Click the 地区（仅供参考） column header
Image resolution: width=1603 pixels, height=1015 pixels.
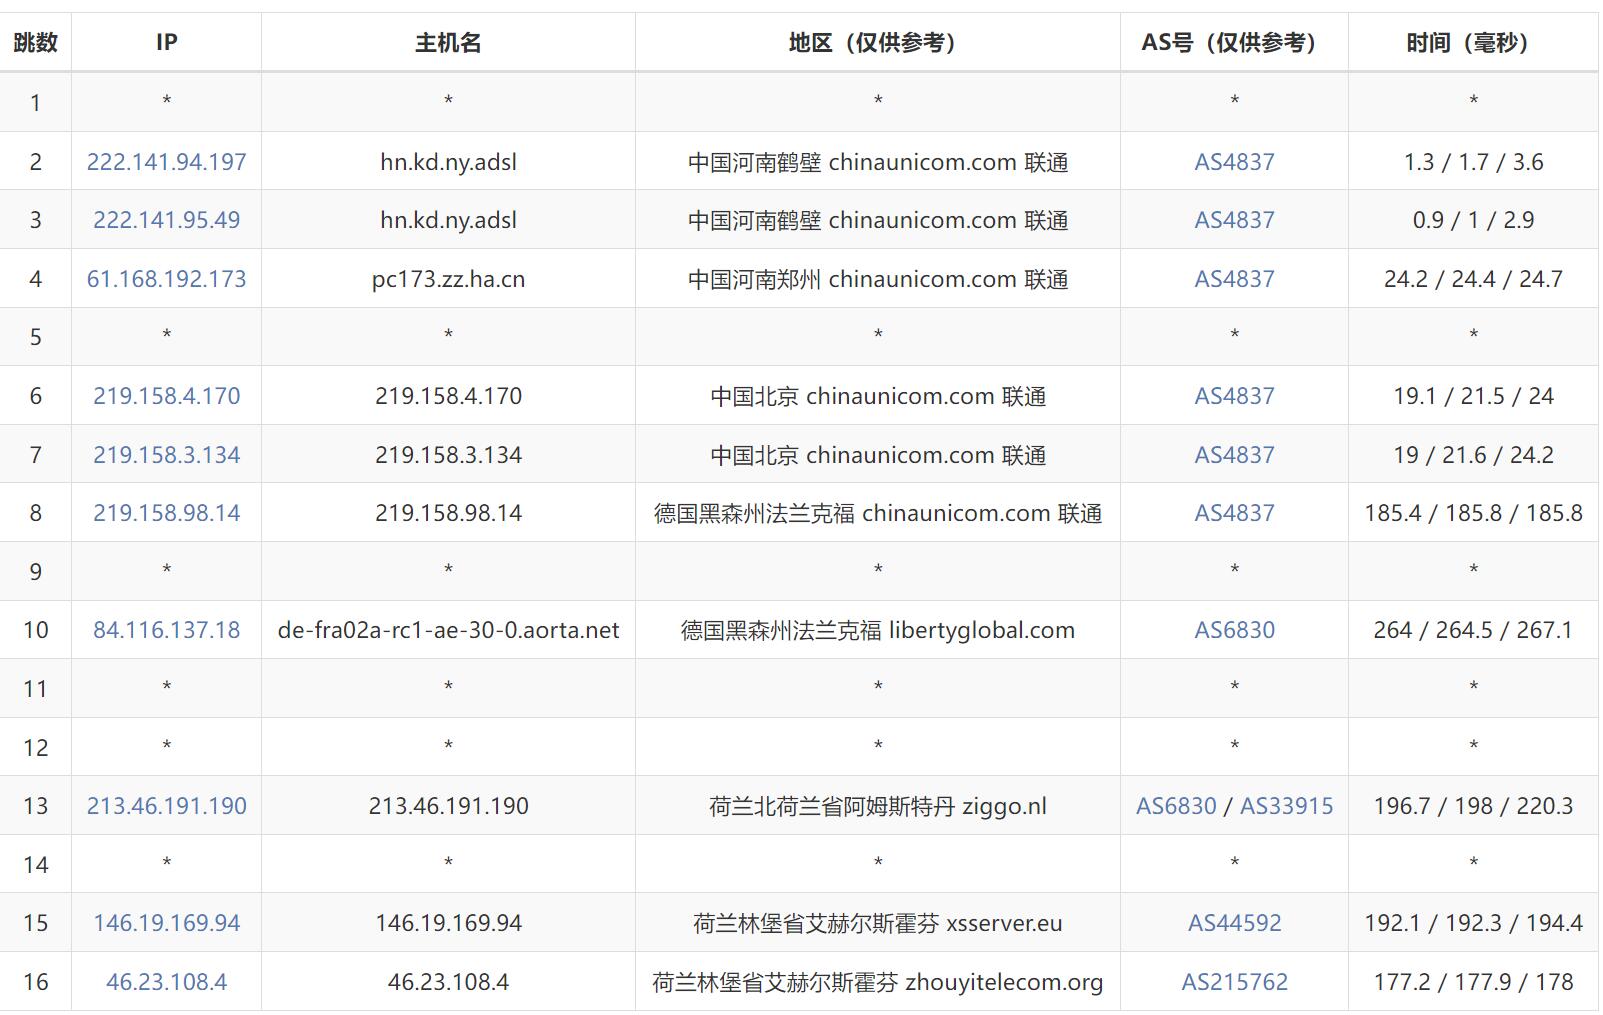[877, 42]
